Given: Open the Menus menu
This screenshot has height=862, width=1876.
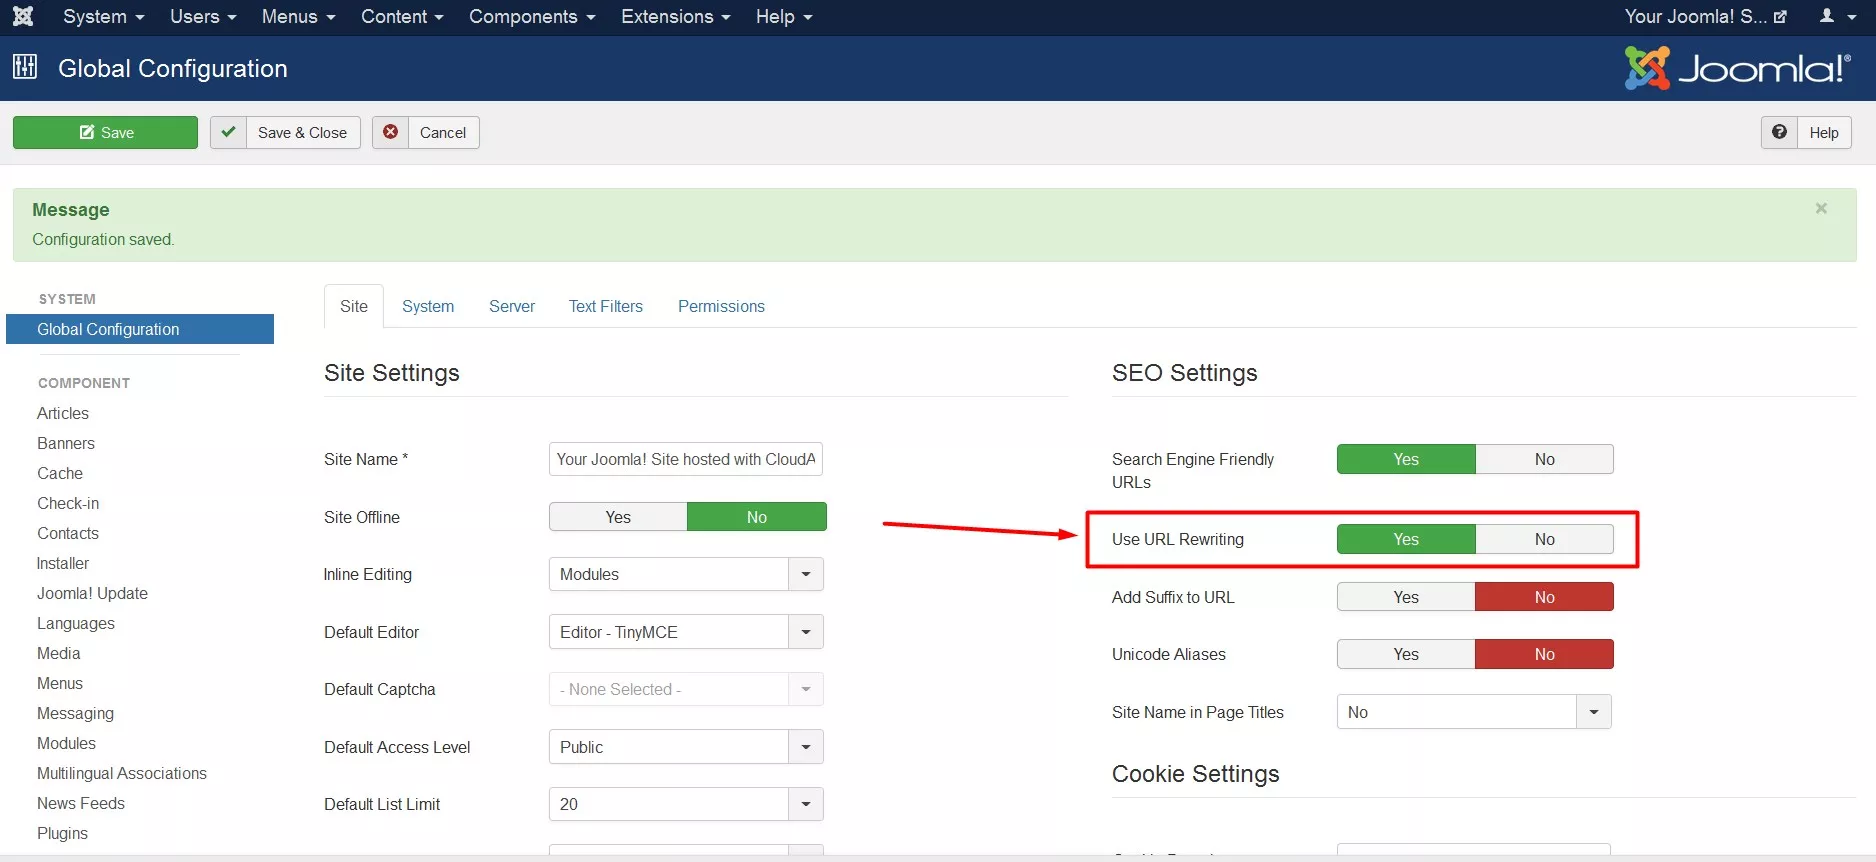Looking at the screenshot, I should tap(298, 16).
